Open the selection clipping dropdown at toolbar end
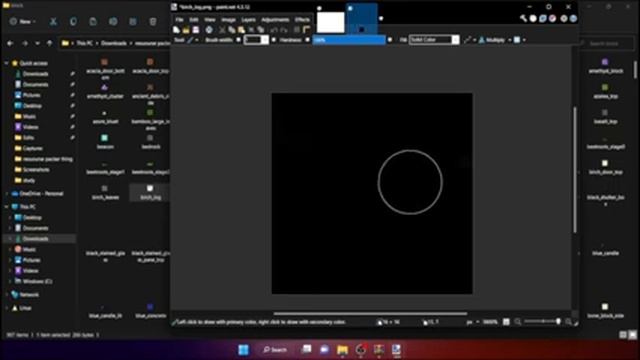640x360 pixels. (519, 40)
